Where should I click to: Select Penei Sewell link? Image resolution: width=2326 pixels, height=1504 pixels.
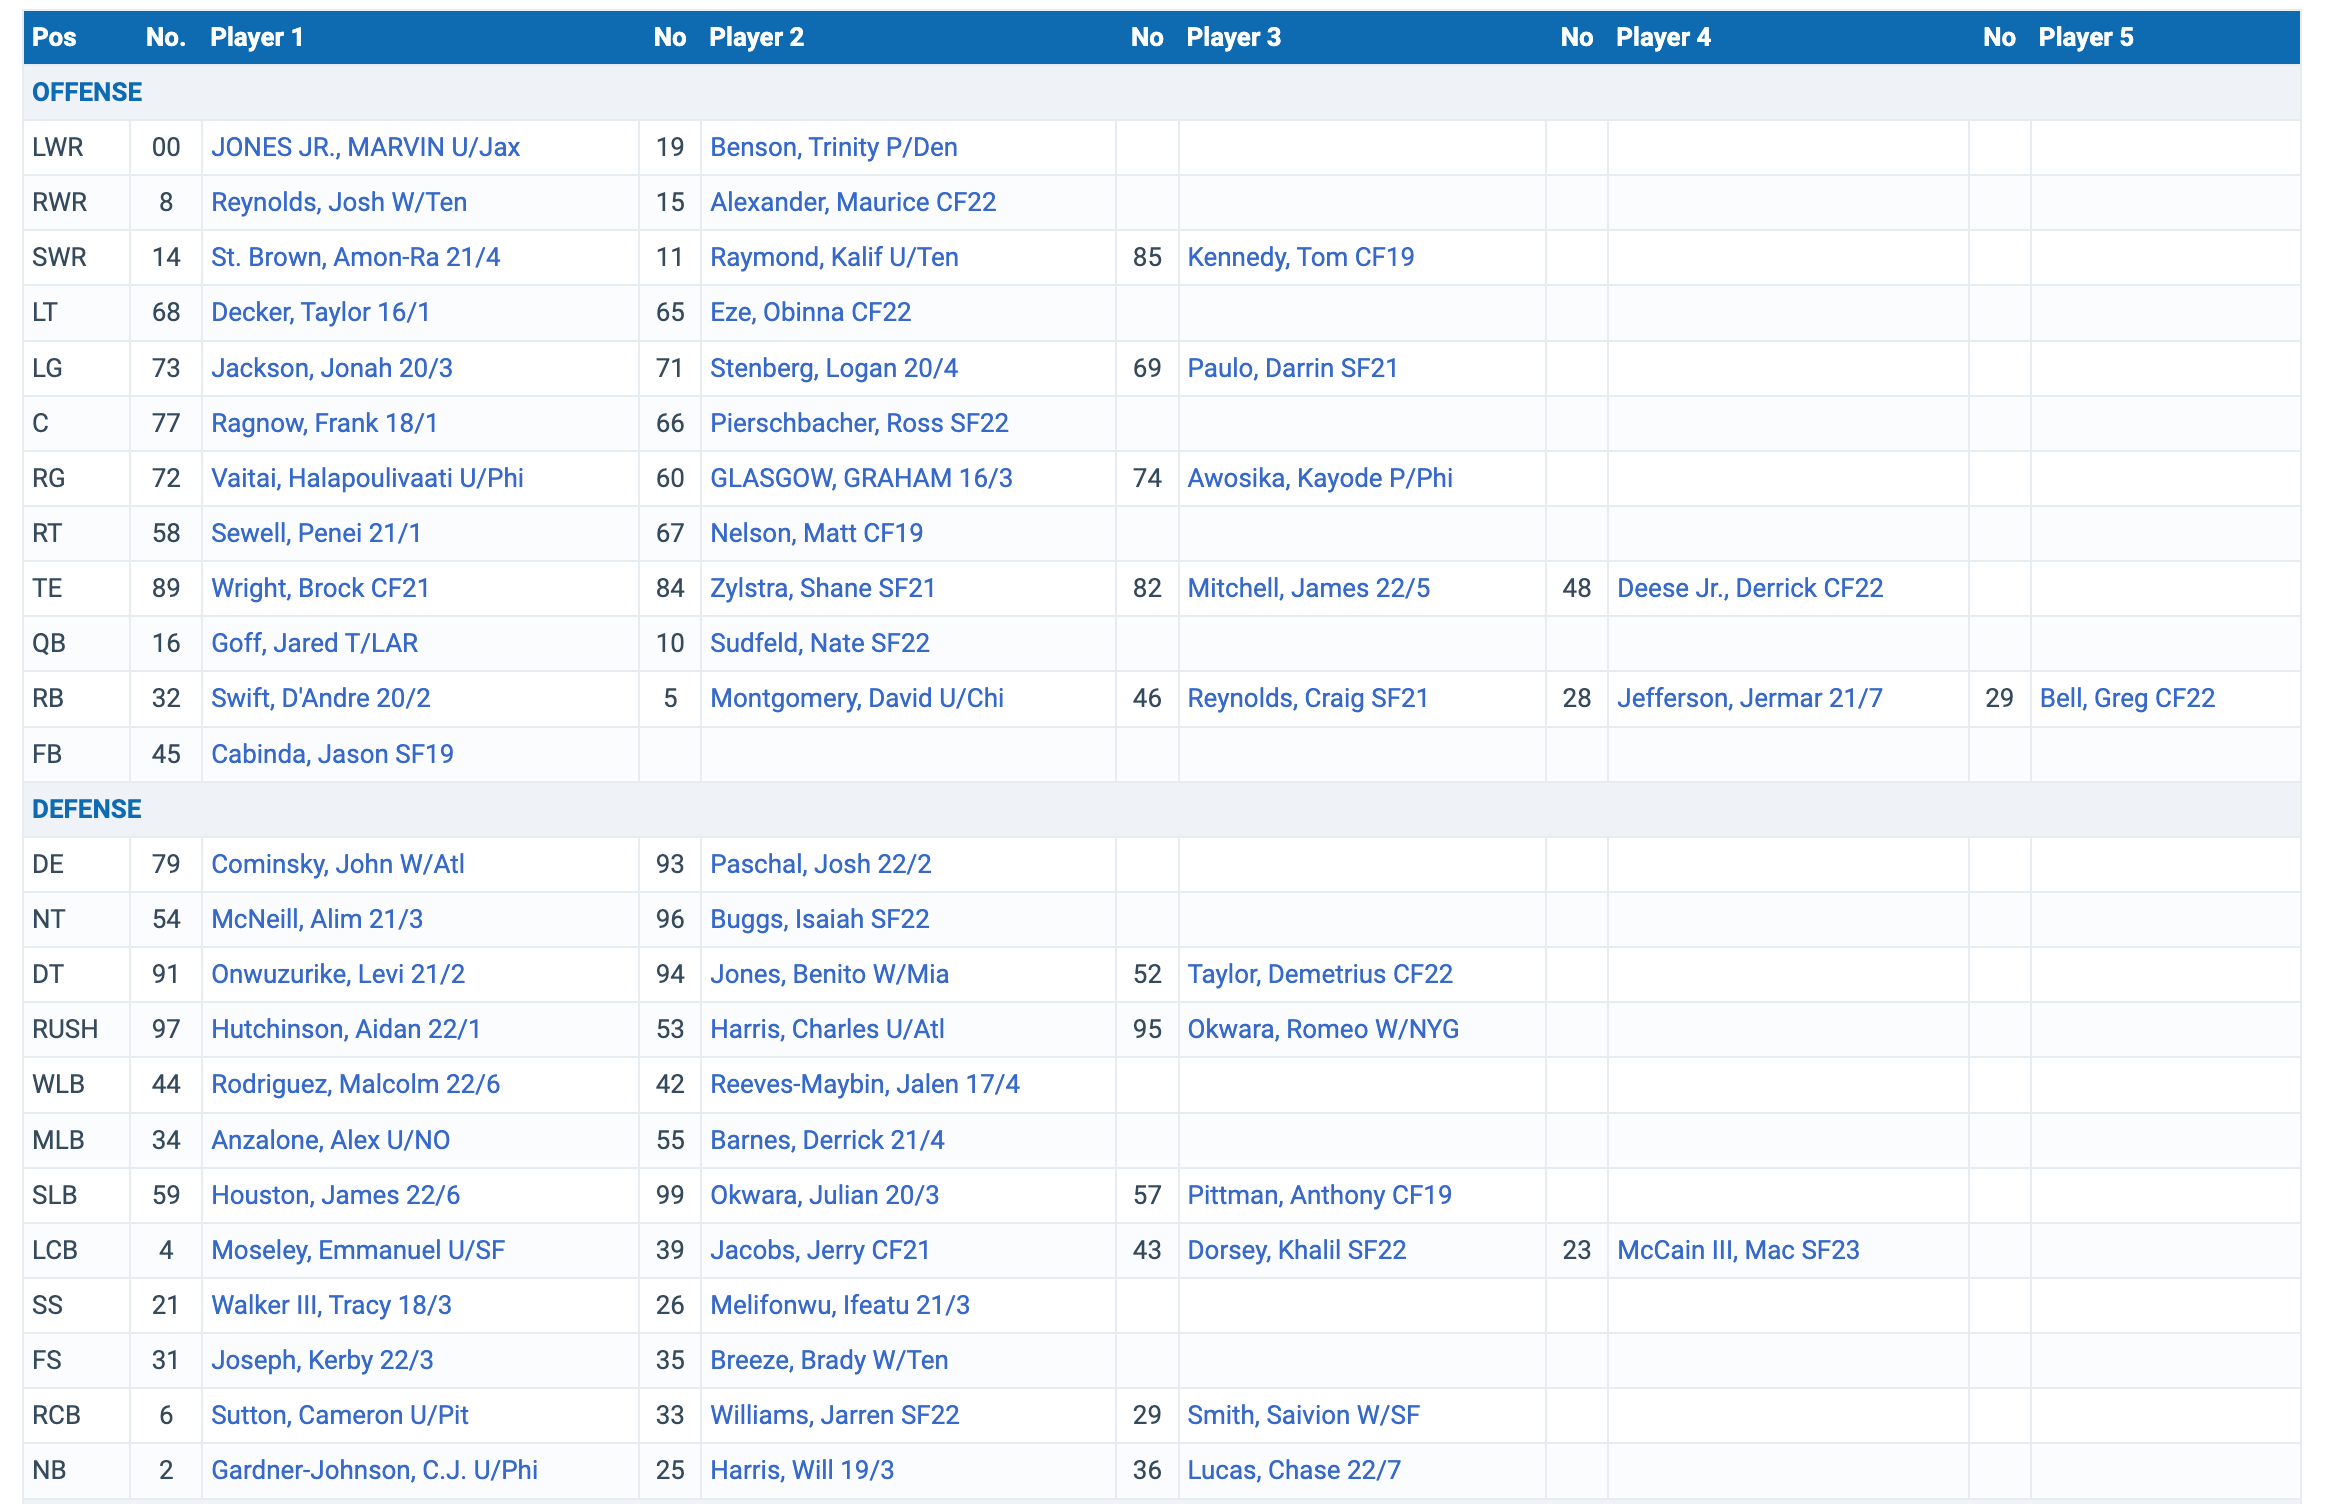[315, 533]
